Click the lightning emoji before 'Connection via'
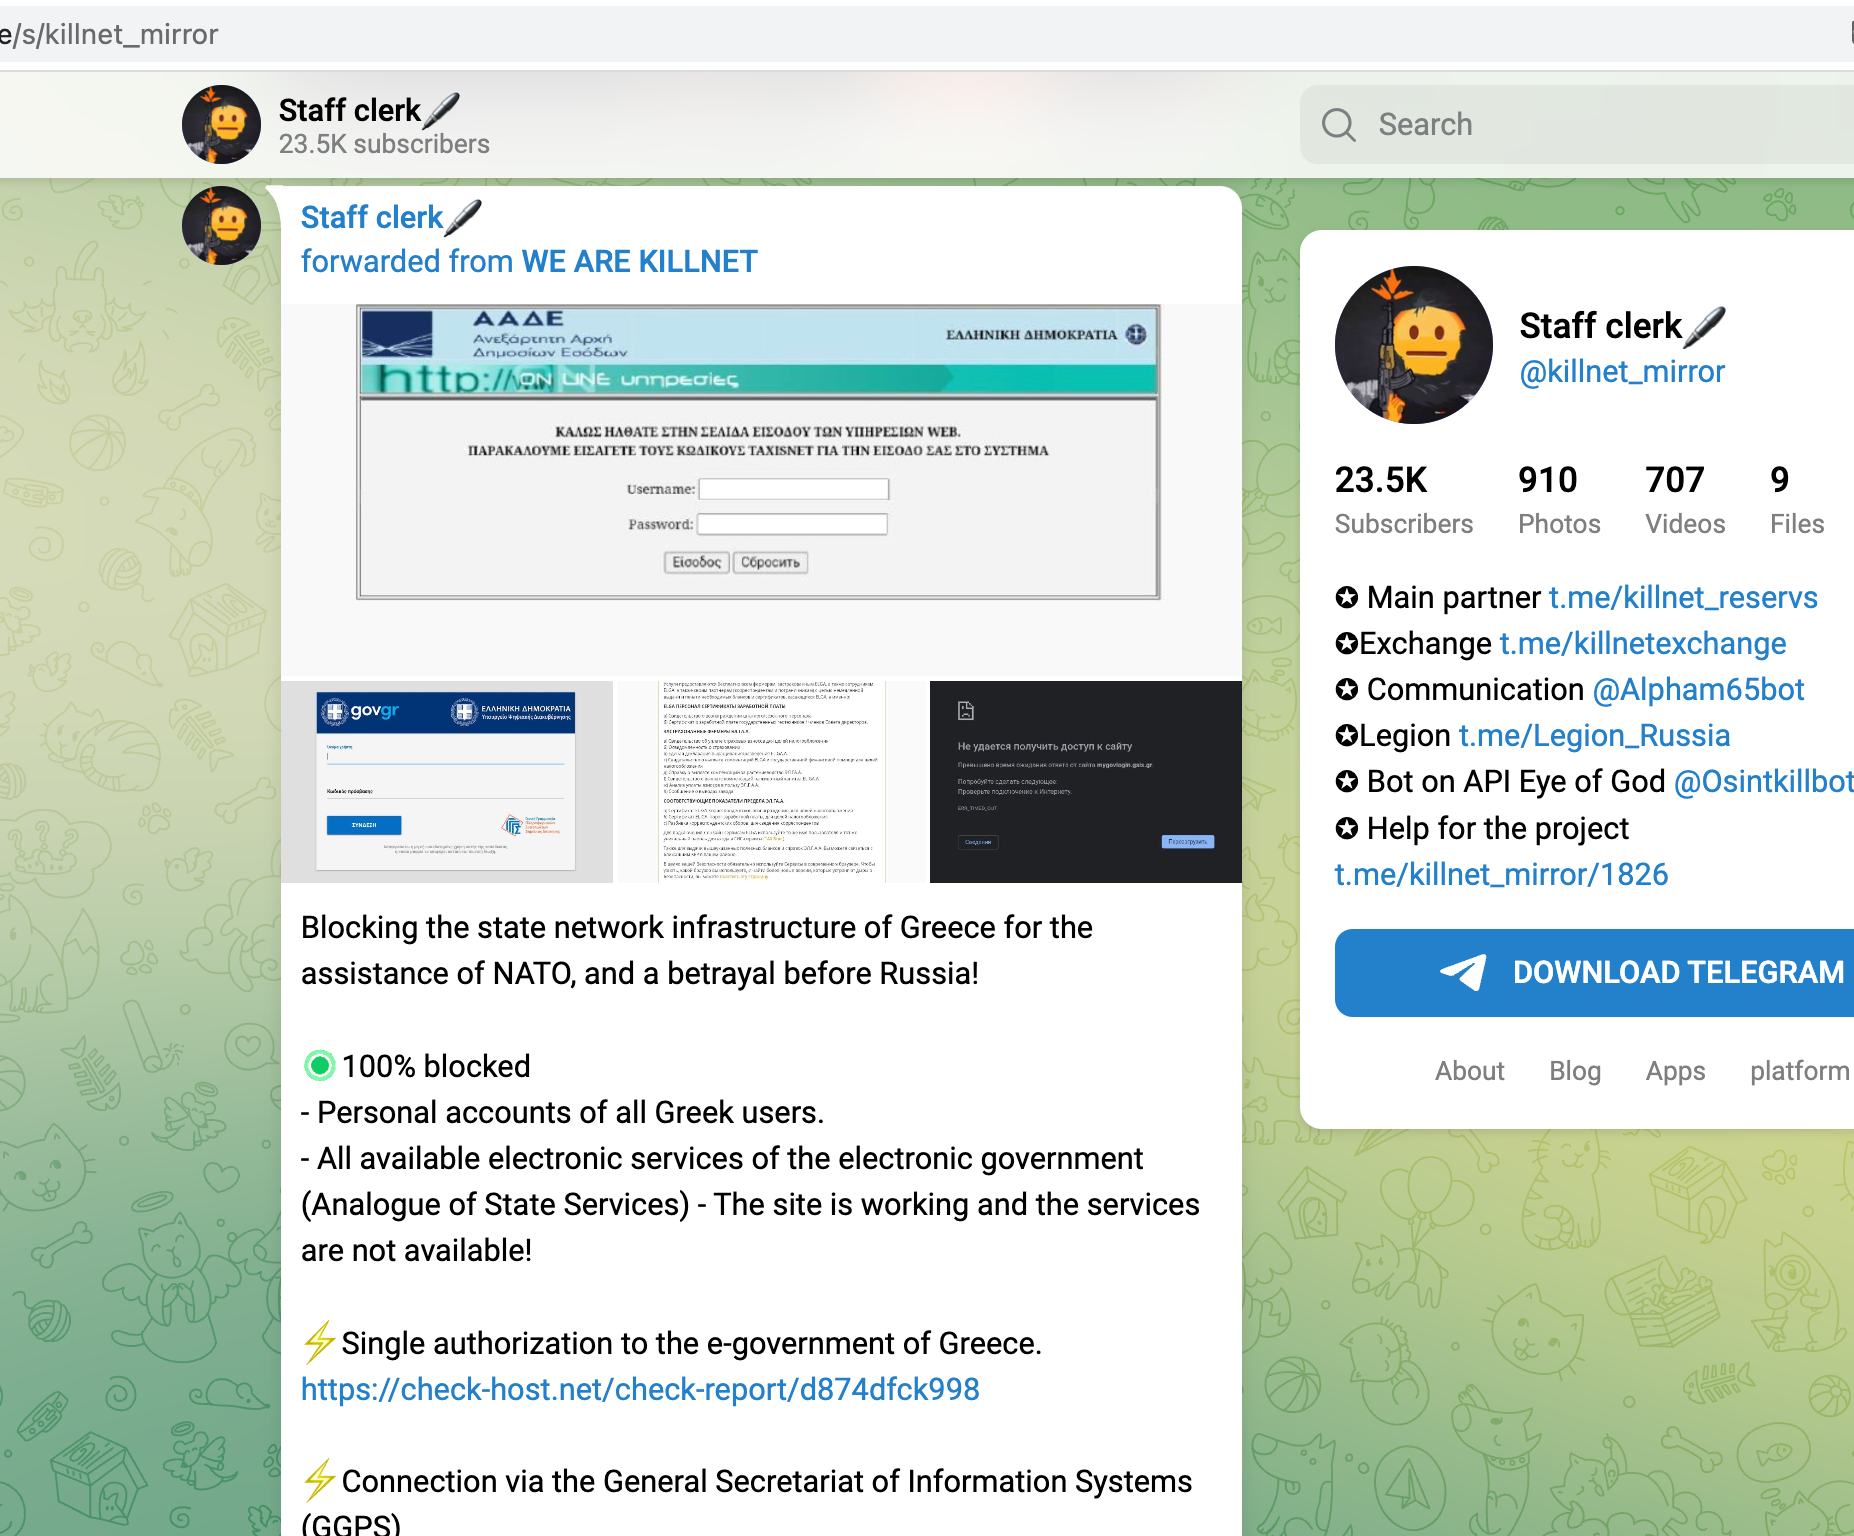1854x1536 pixels. (319, 1481)
